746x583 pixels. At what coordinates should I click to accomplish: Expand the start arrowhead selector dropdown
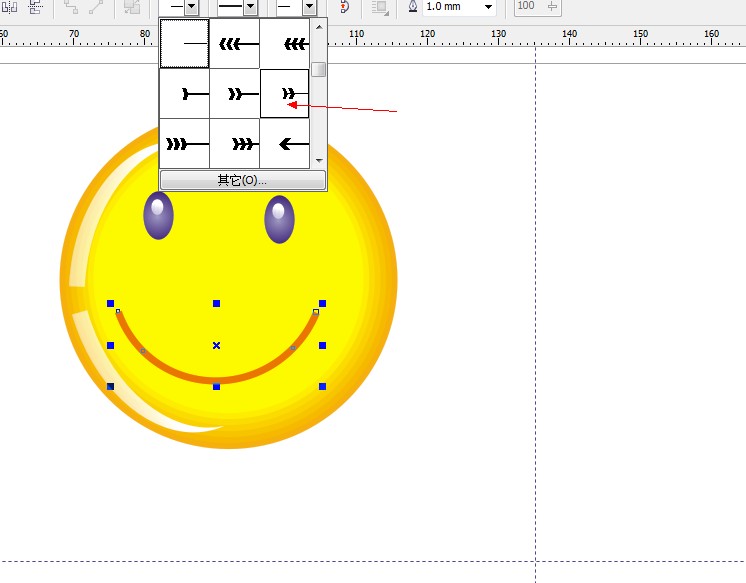191,7
